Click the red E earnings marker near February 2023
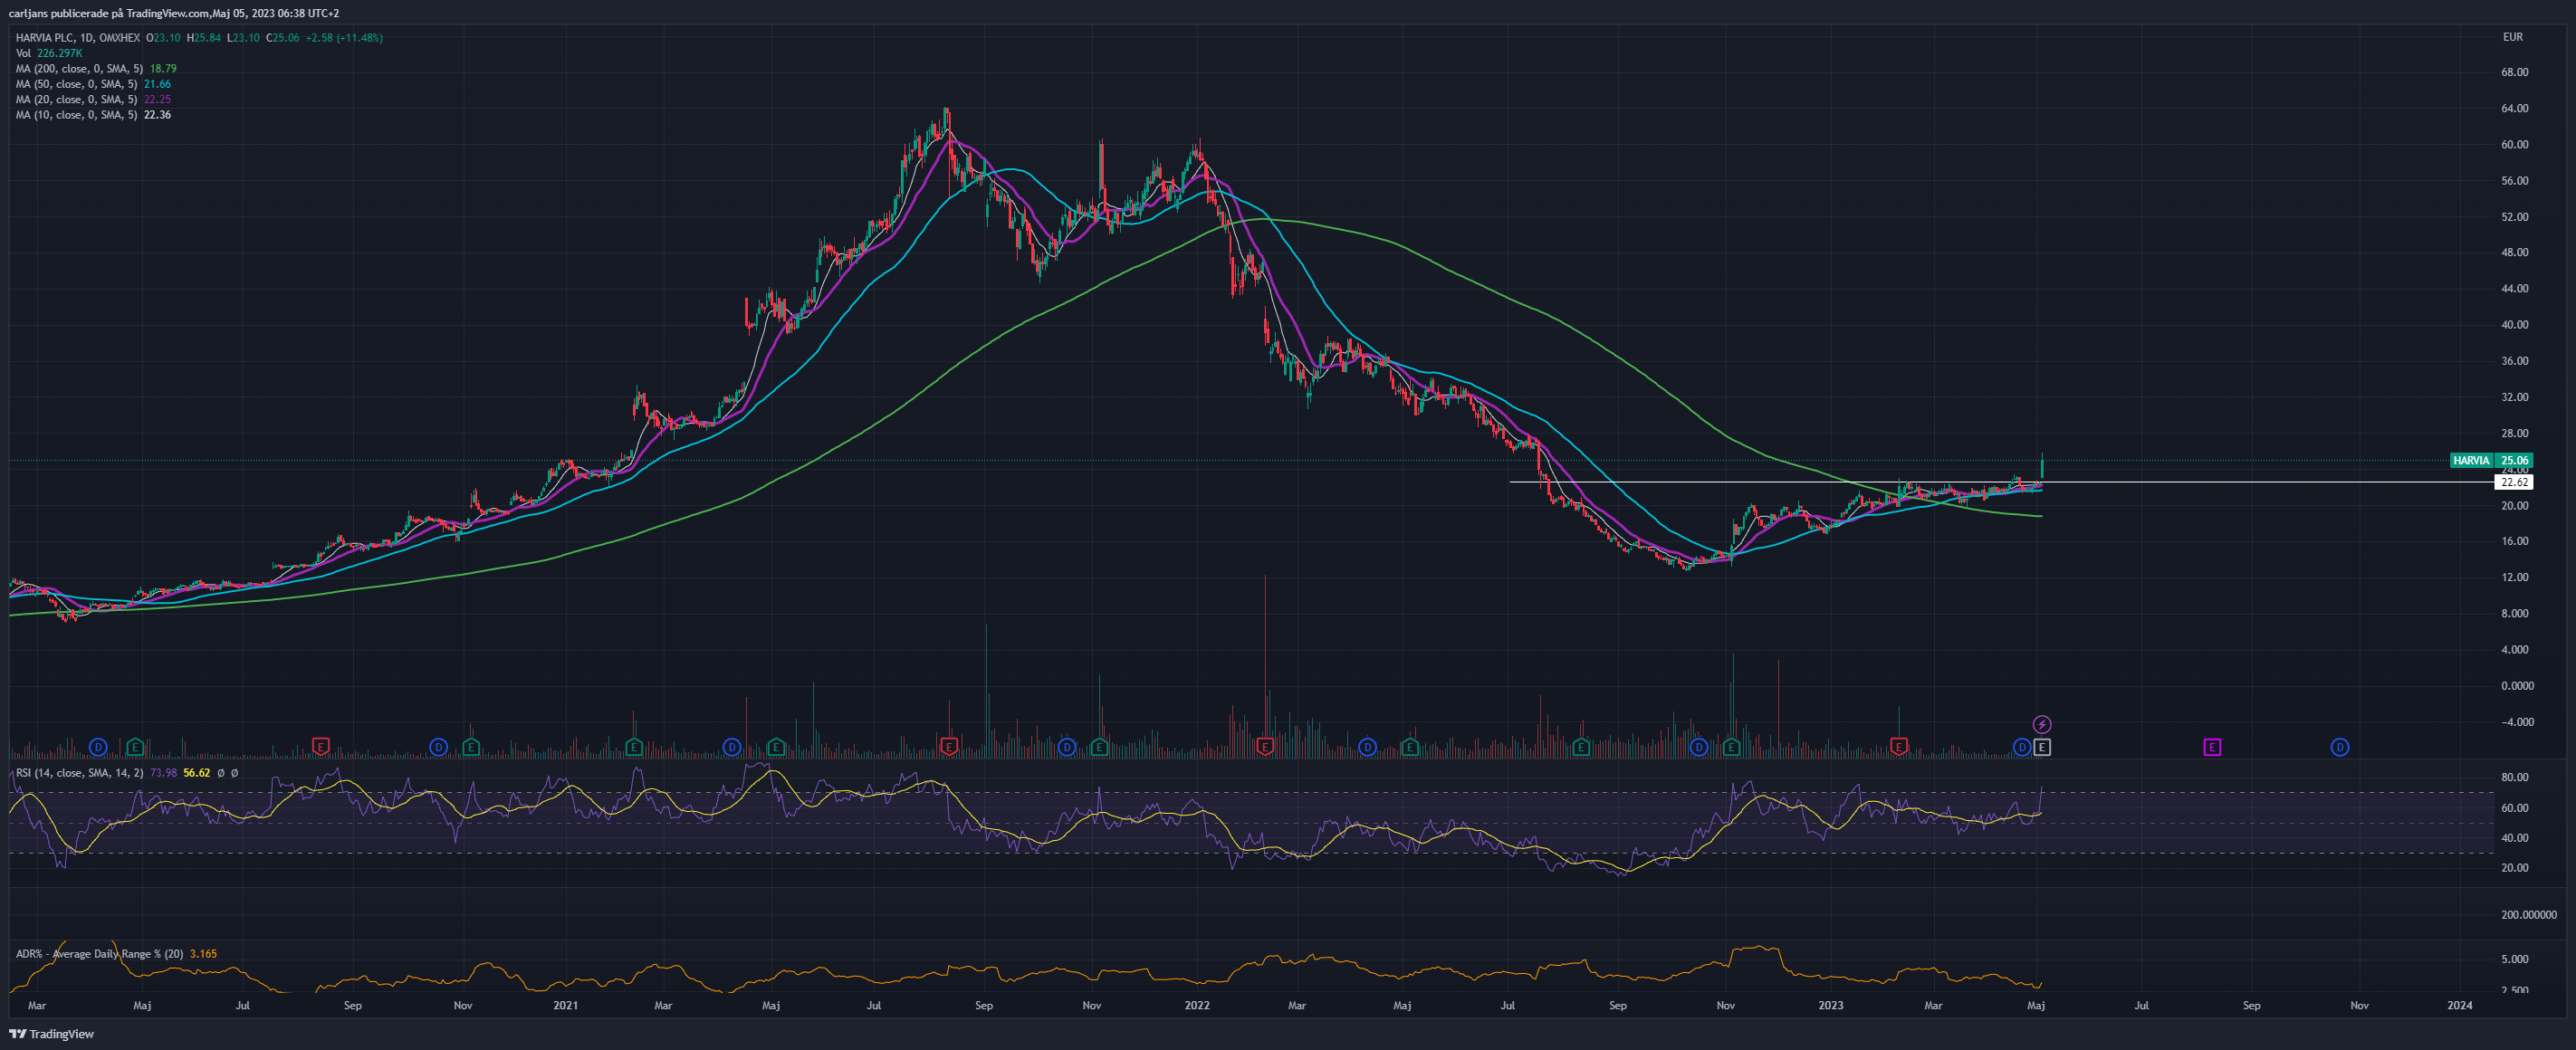The width and height of the screenshot is (2576, 1050). (1899, 746)
